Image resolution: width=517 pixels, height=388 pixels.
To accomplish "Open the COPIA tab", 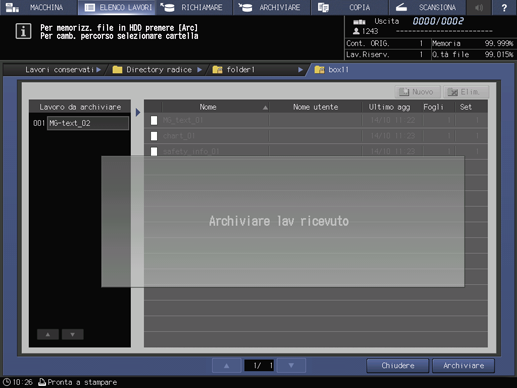I will click(x=349, y=7).
